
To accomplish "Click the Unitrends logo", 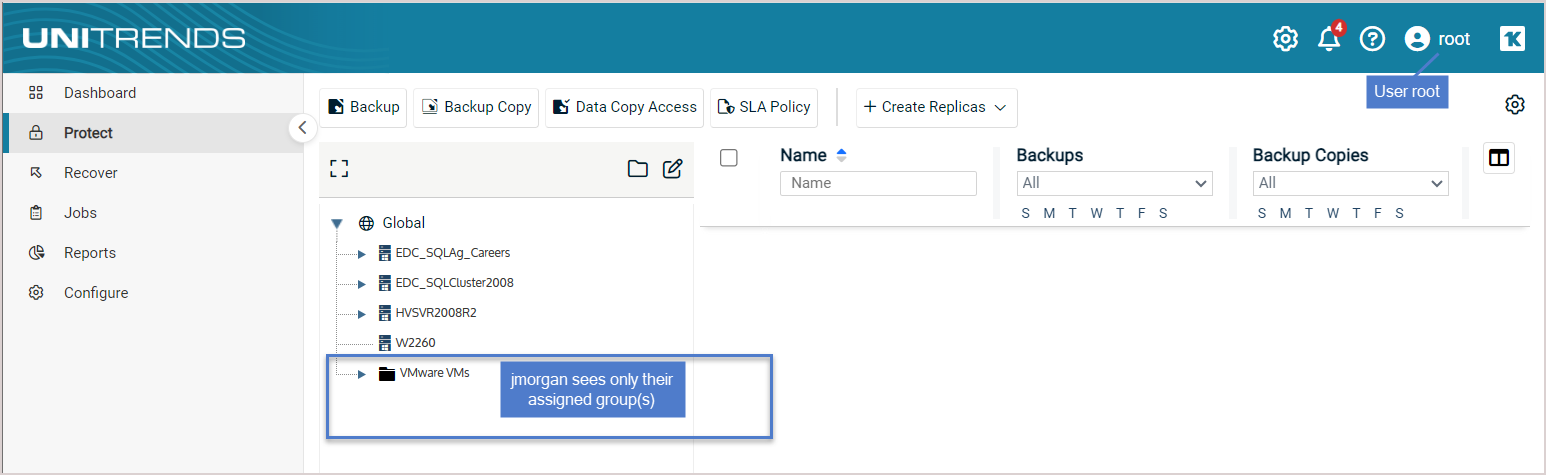I will point(133,39).
